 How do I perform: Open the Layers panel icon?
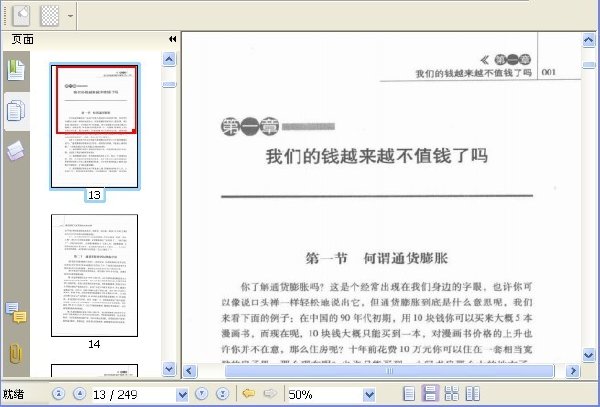(x=15, y=150)
